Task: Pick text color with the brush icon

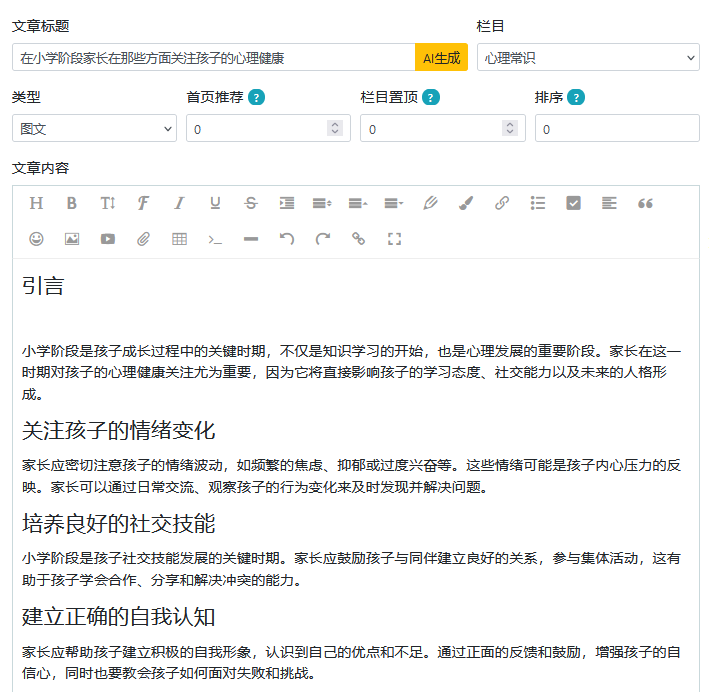Action: click(x=466, y=203)
